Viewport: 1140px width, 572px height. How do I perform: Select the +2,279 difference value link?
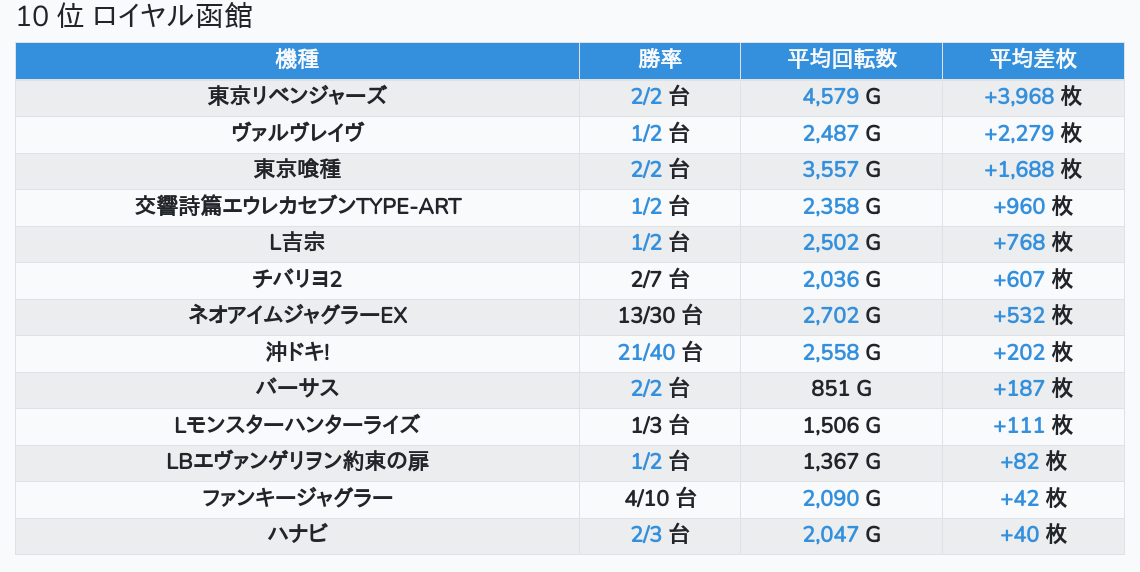(x=1019, y=133)
